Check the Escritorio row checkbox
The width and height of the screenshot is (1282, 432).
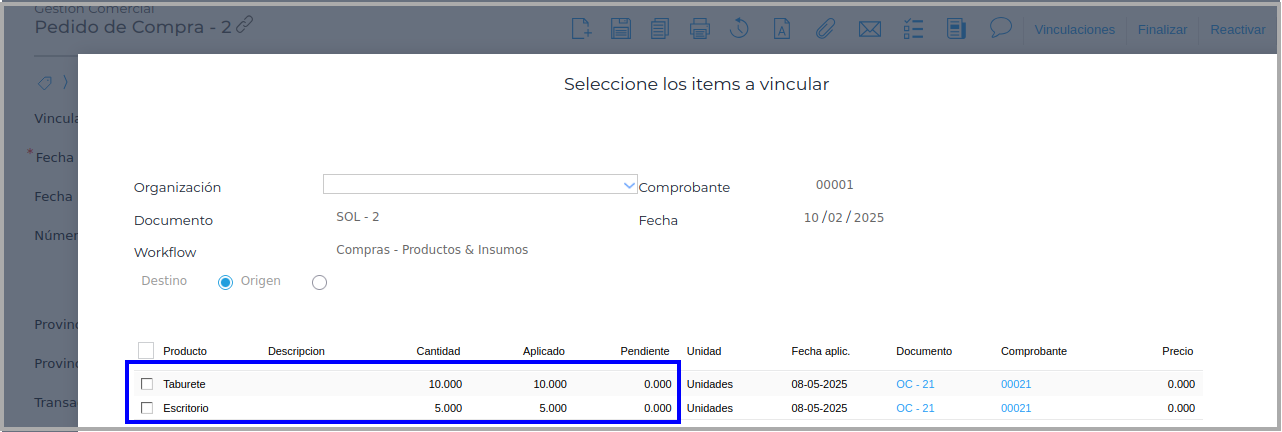point(147,408)
